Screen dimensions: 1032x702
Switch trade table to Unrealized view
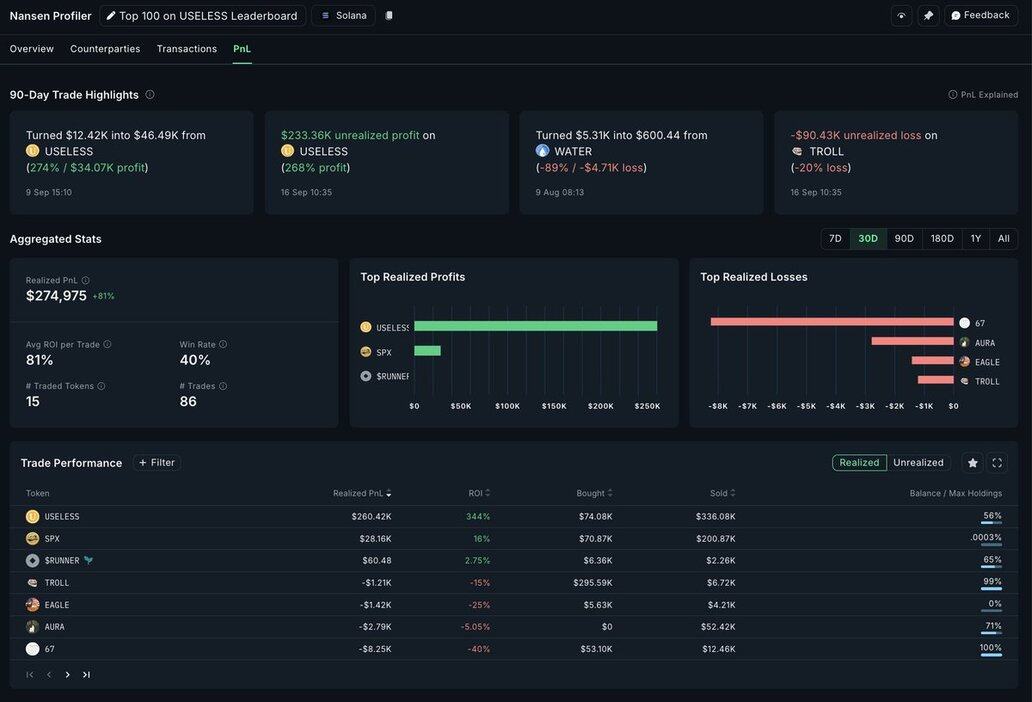[918, 463]
